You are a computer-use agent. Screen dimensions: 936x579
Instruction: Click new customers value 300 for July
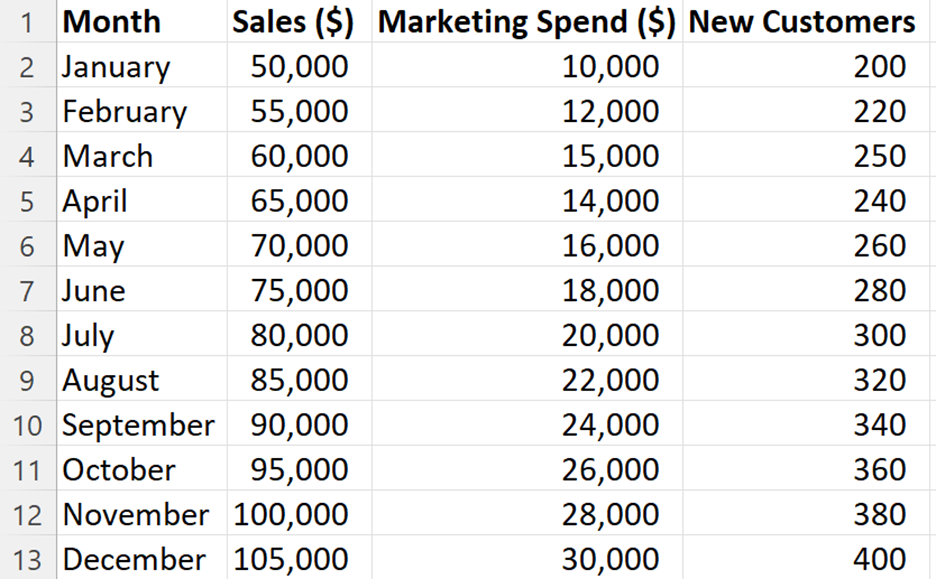click(x=806, y=334)
